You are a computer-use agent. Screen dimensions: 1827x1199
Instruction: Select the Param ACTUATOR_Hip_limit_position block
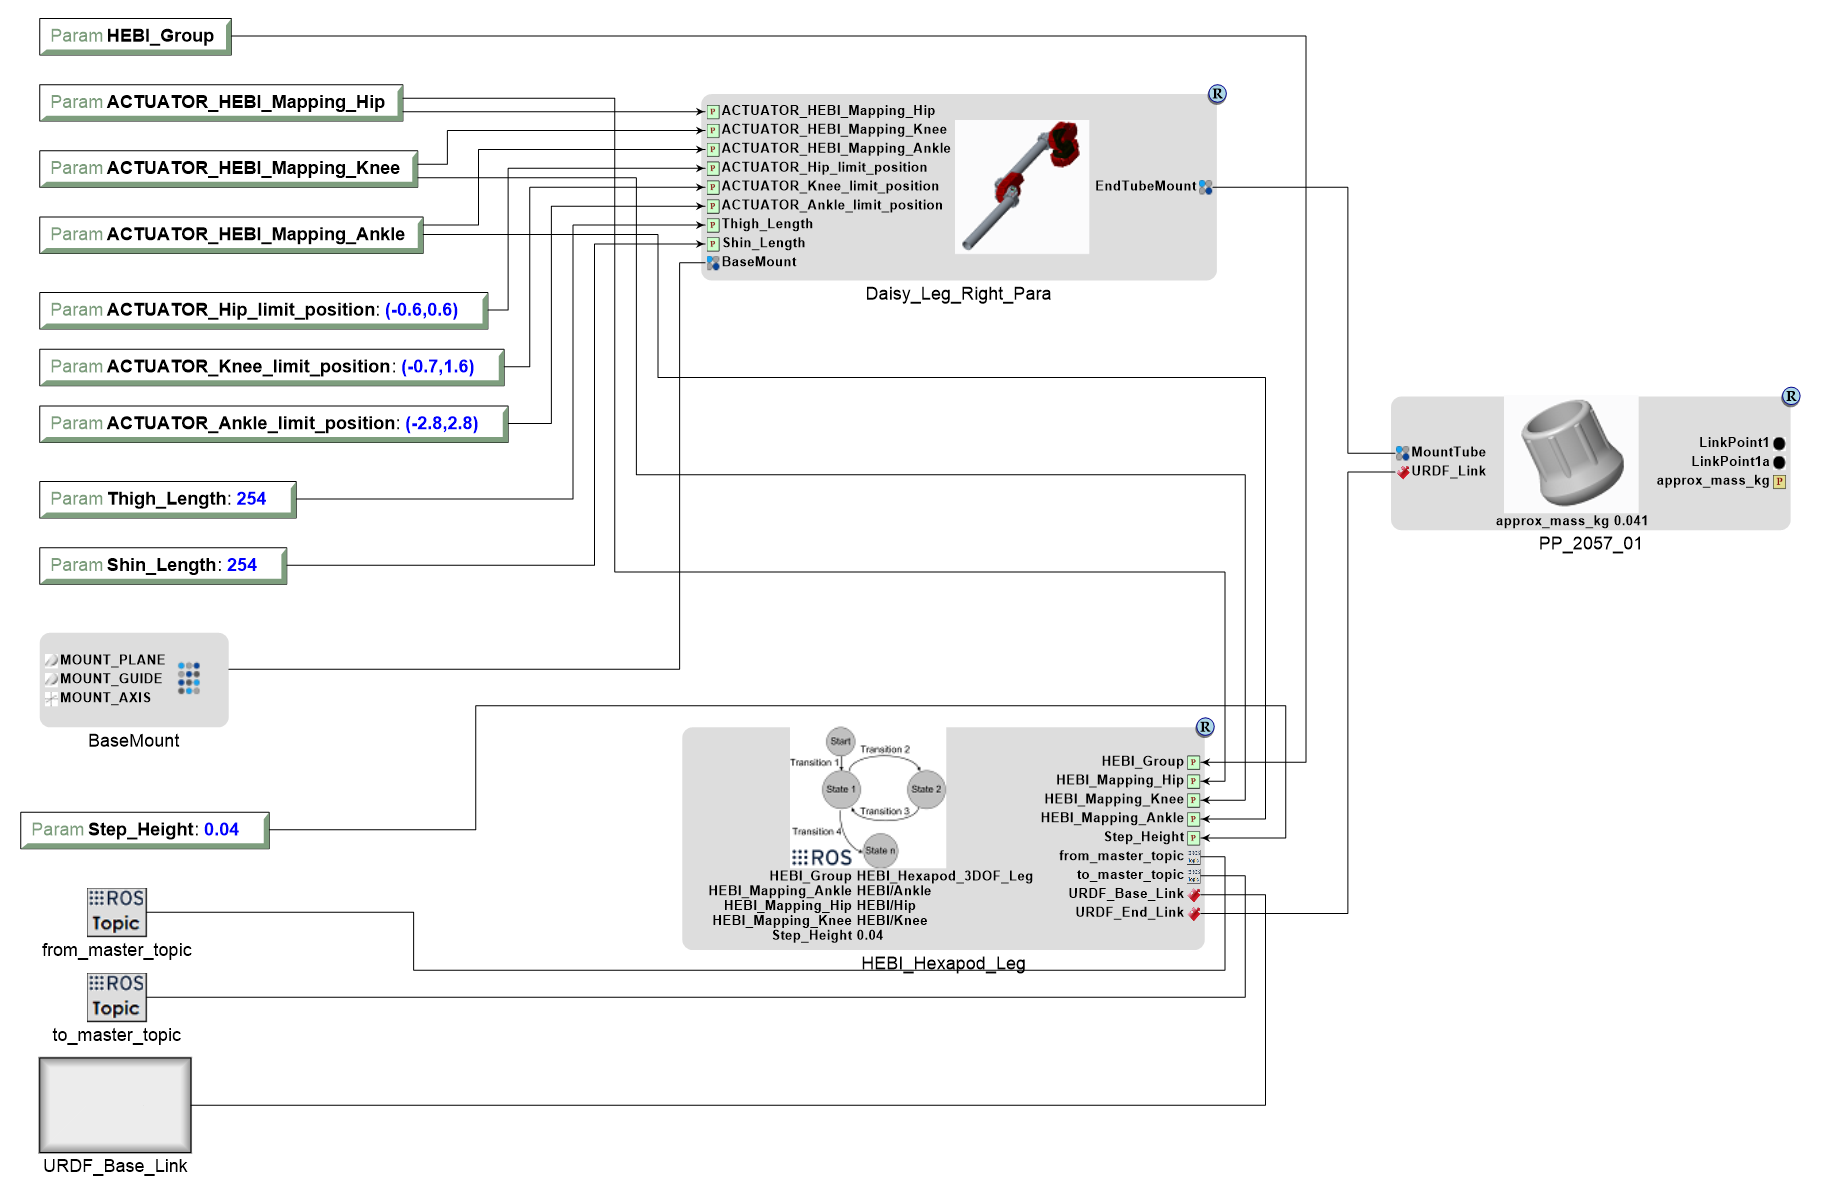tap(264, 310)
